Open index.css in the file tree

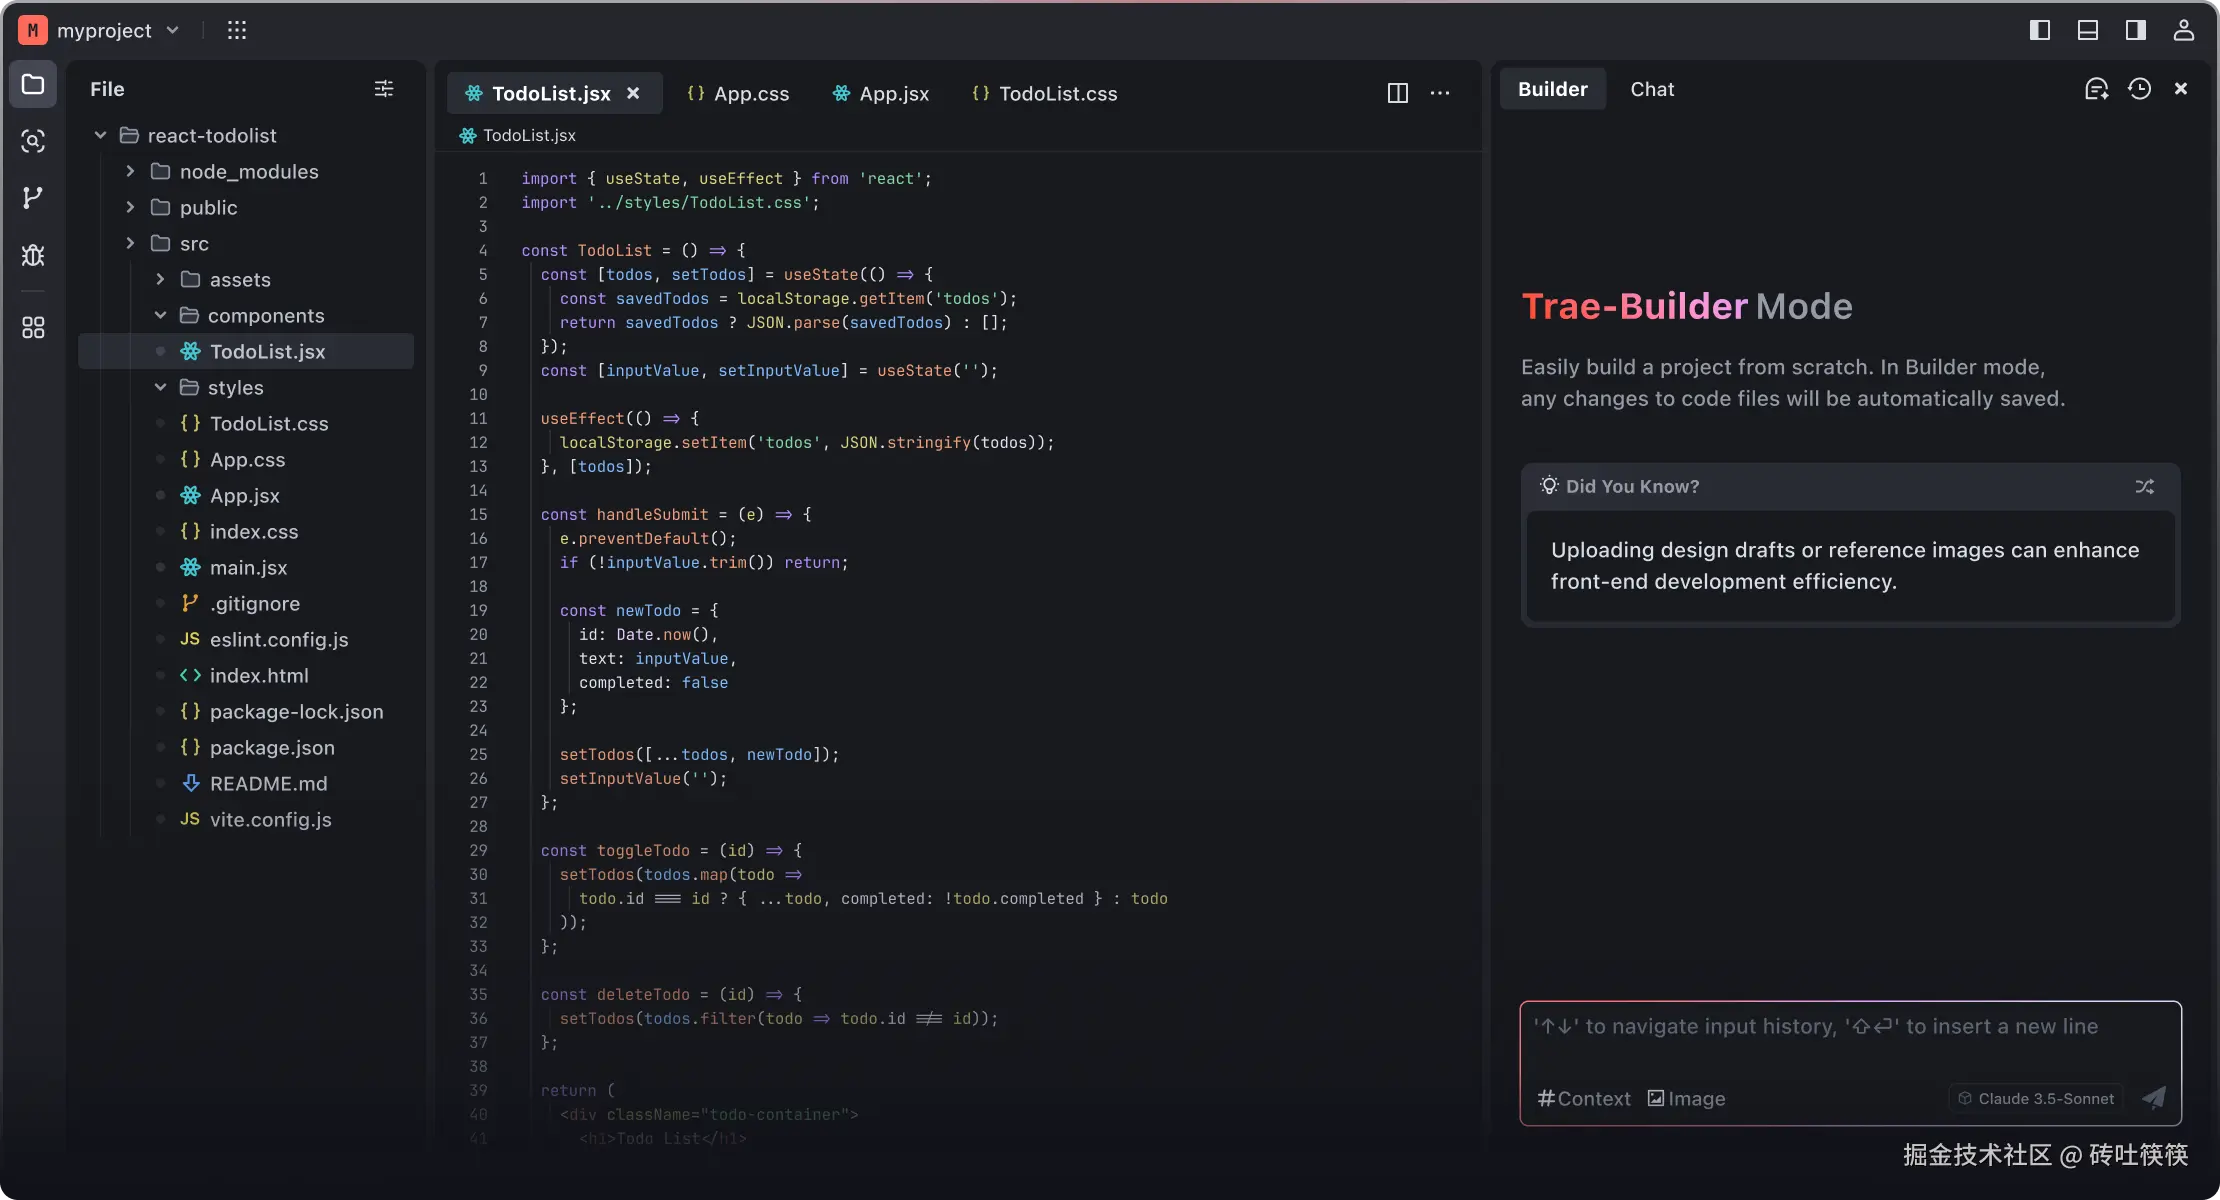(246, 531)
